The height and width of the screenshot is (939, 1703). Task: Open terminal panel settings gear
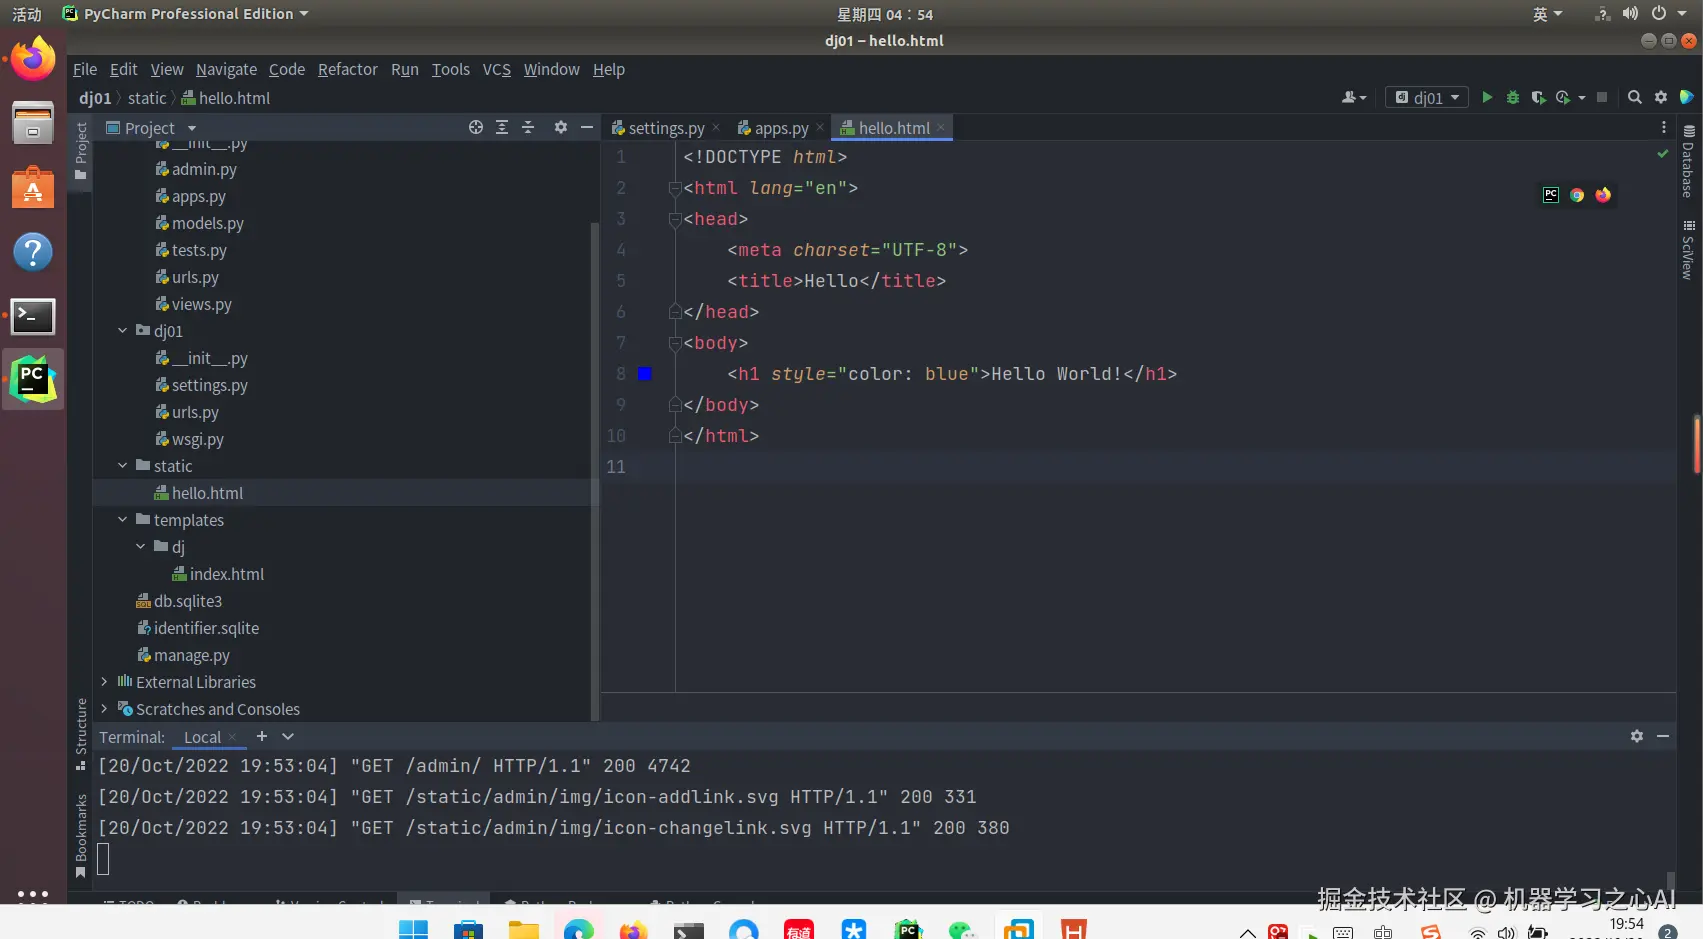1637,736
